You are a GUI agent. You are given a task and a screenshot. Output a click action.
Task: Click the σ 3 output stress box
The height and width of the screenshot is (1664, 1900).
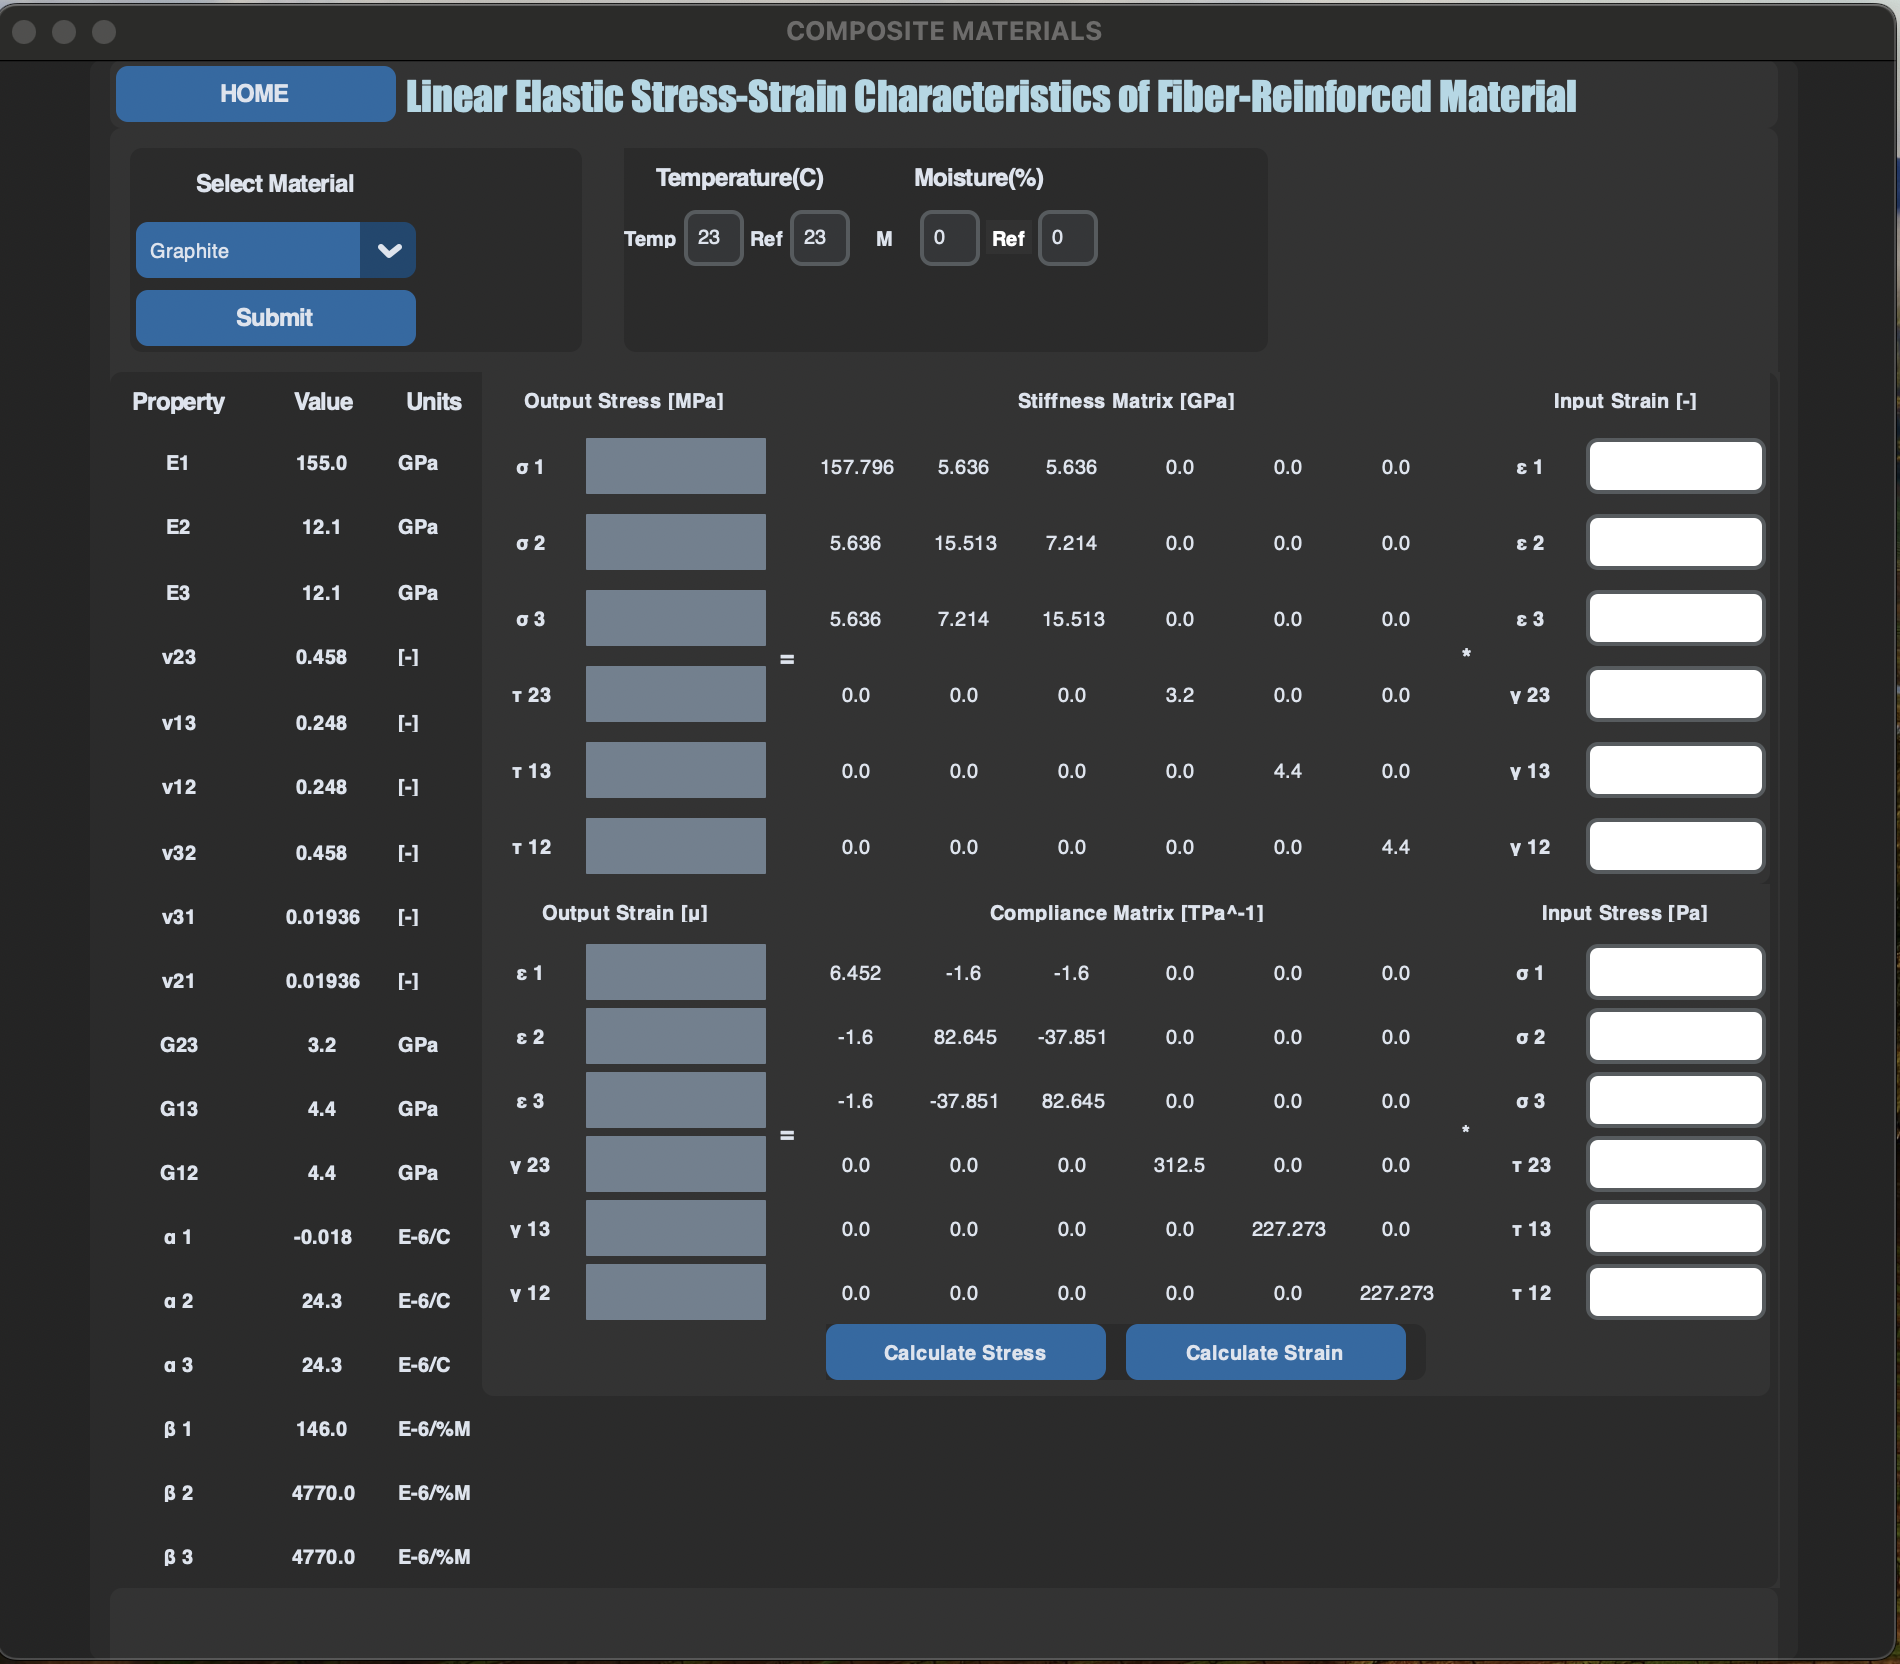click(x=676, y=618)
